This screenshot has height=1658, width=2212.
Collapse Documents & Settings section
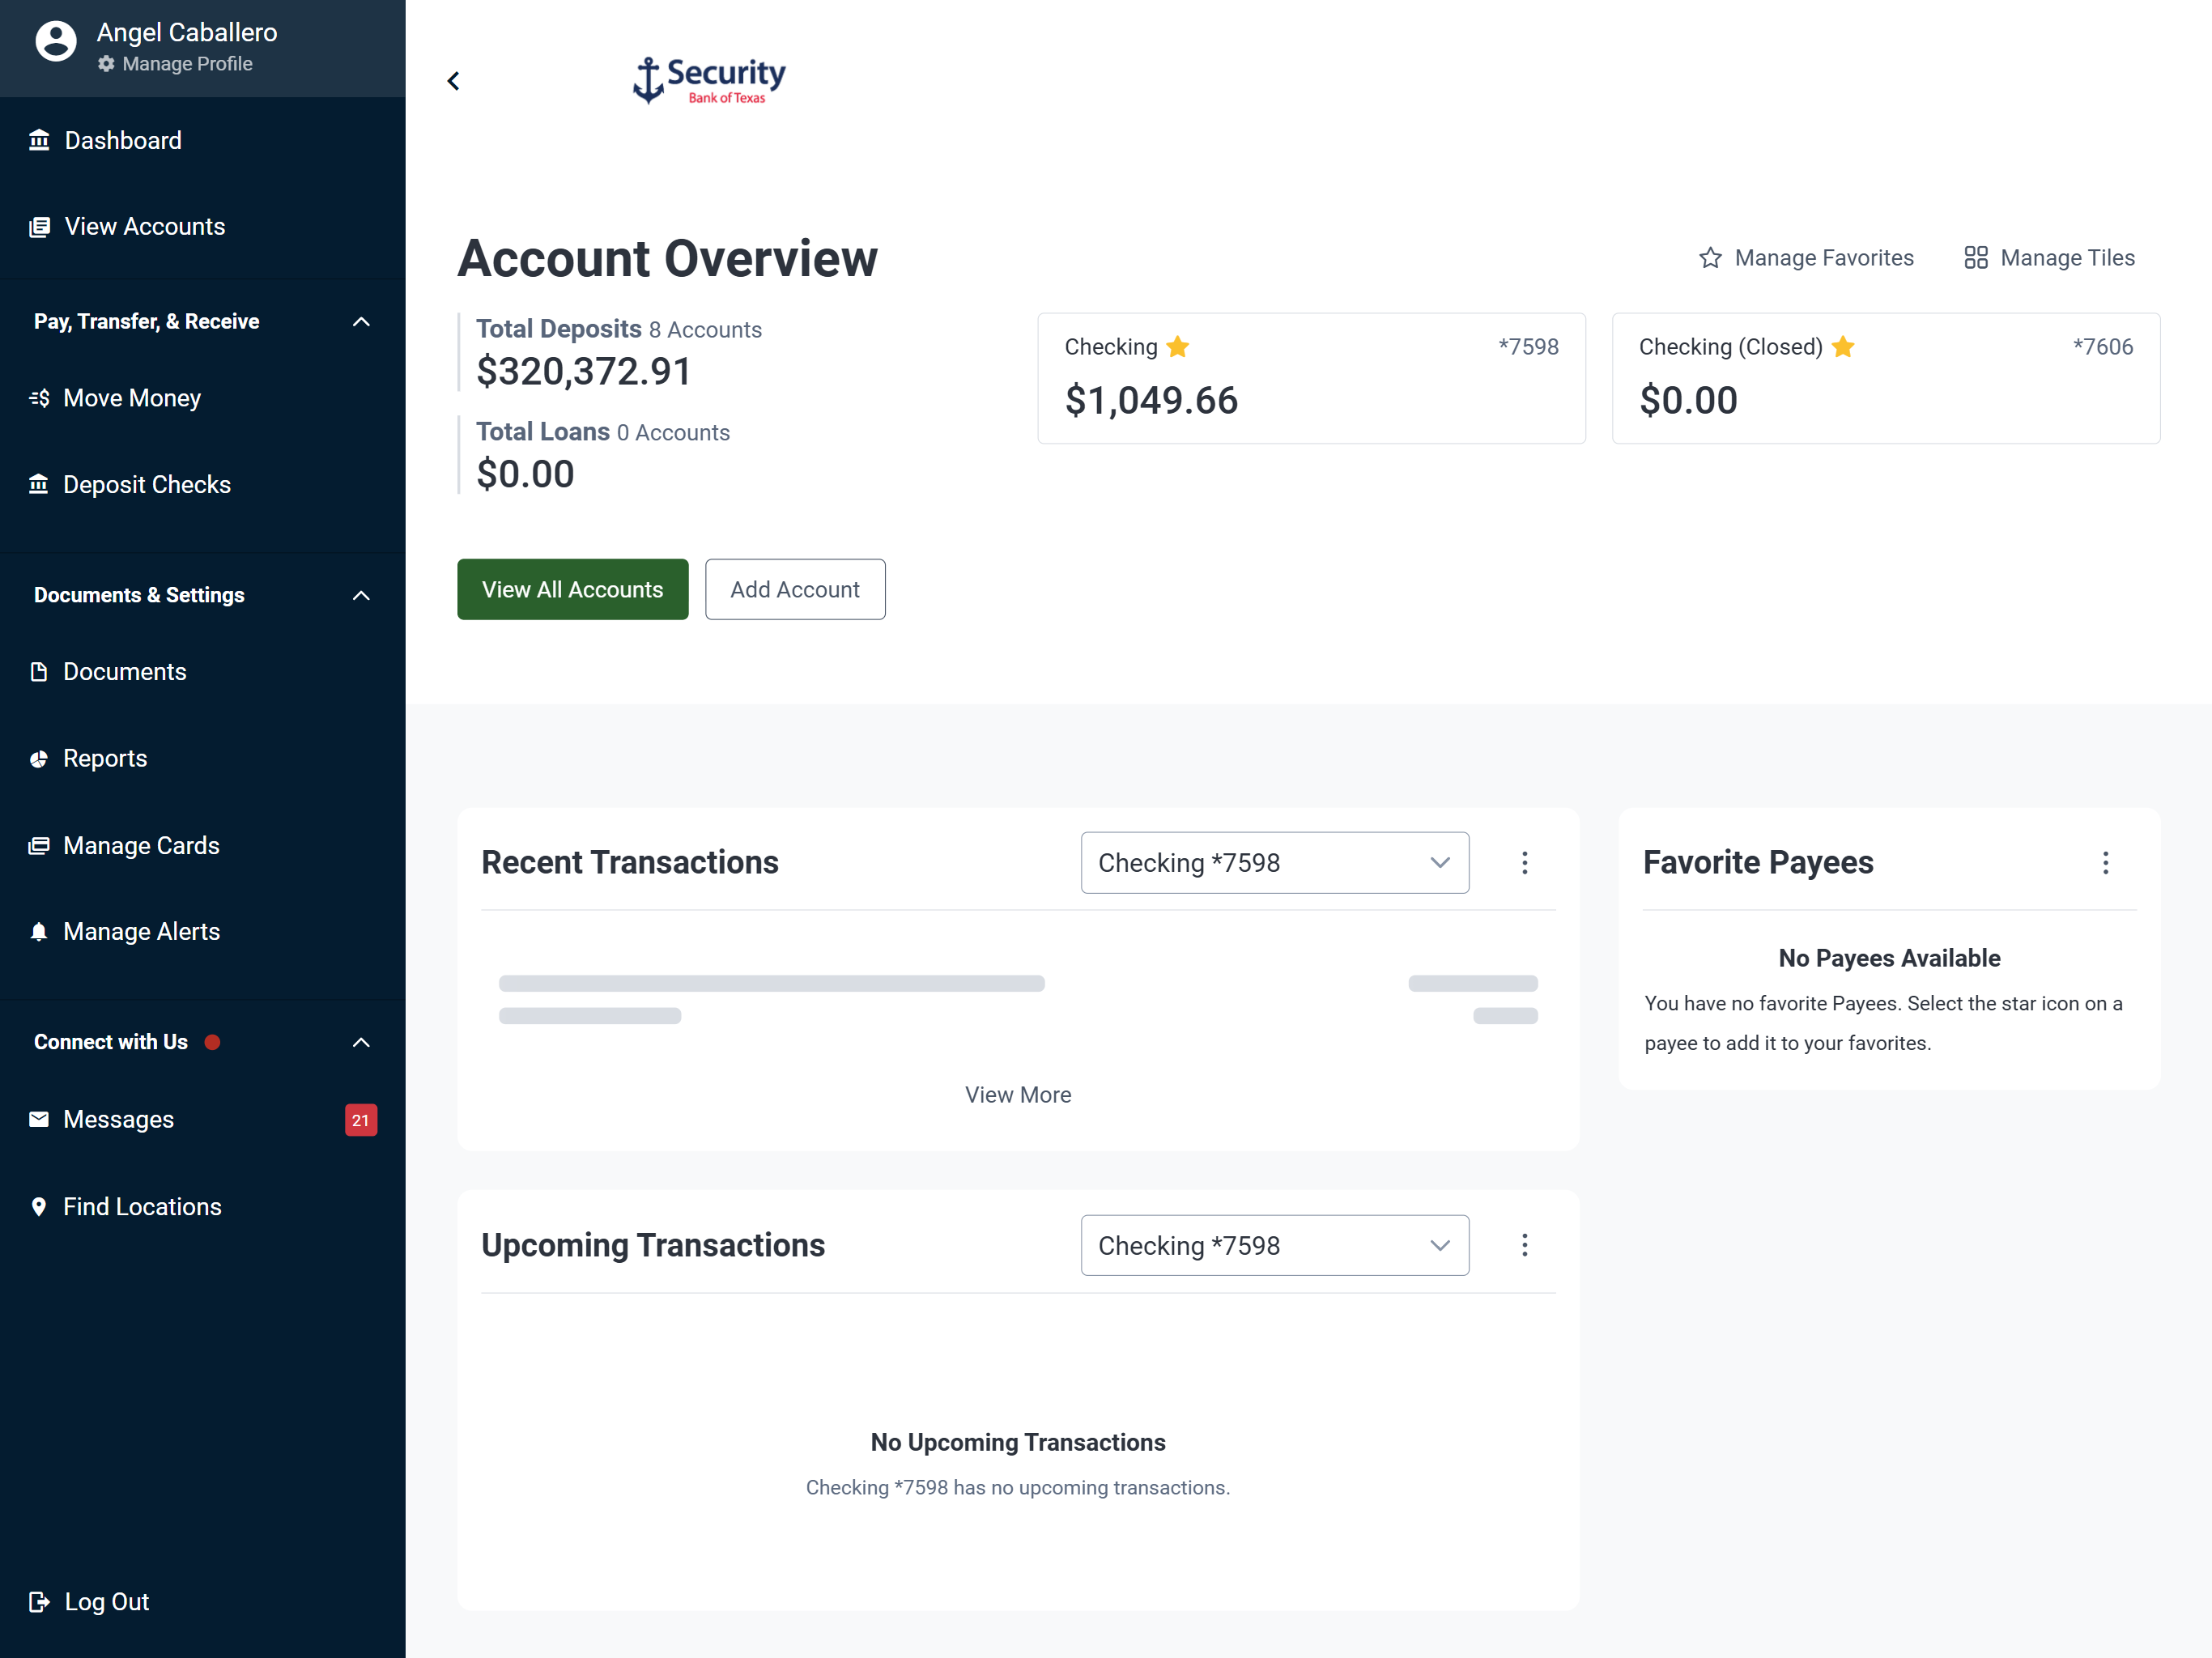[361, 596]
